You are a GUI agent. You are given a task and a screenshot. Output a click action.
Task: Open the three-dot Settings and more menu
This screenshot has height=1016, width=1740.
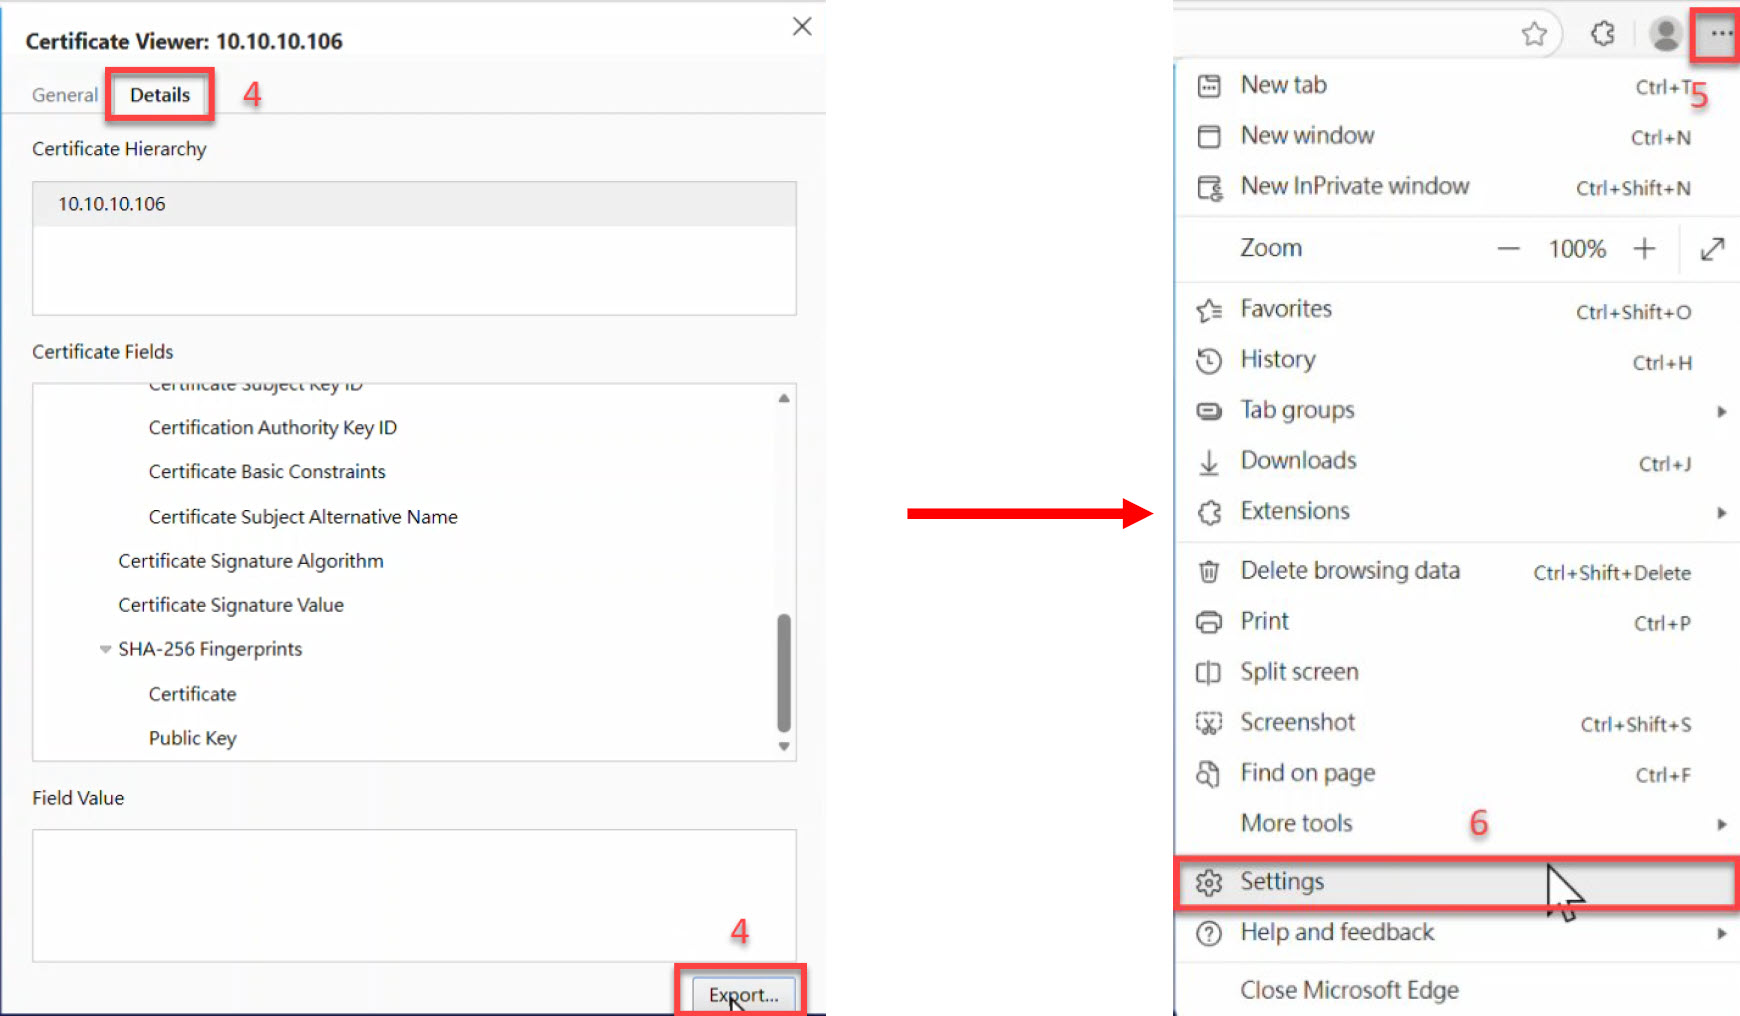1720,34
